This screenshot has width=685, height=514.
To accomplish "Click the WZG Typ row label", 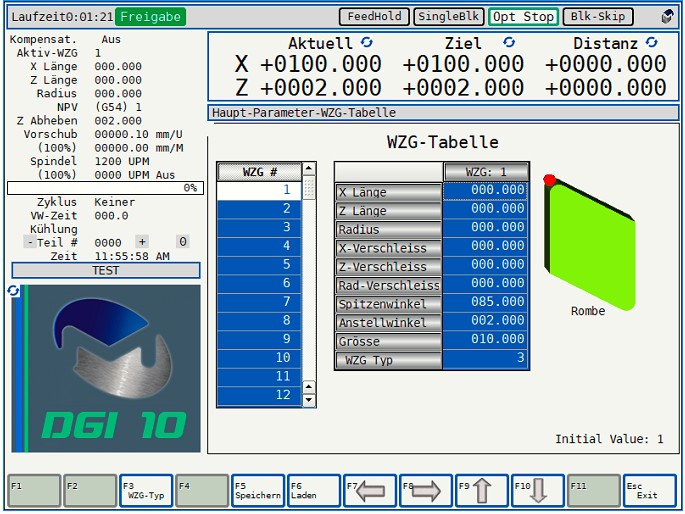I will click(x=389, y=360).
